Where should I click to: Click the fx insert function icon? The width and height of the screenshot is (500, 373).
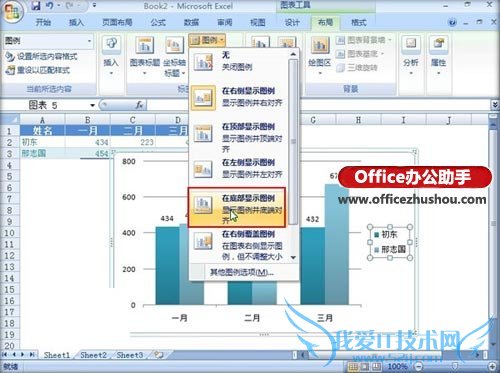coord(139,105)
